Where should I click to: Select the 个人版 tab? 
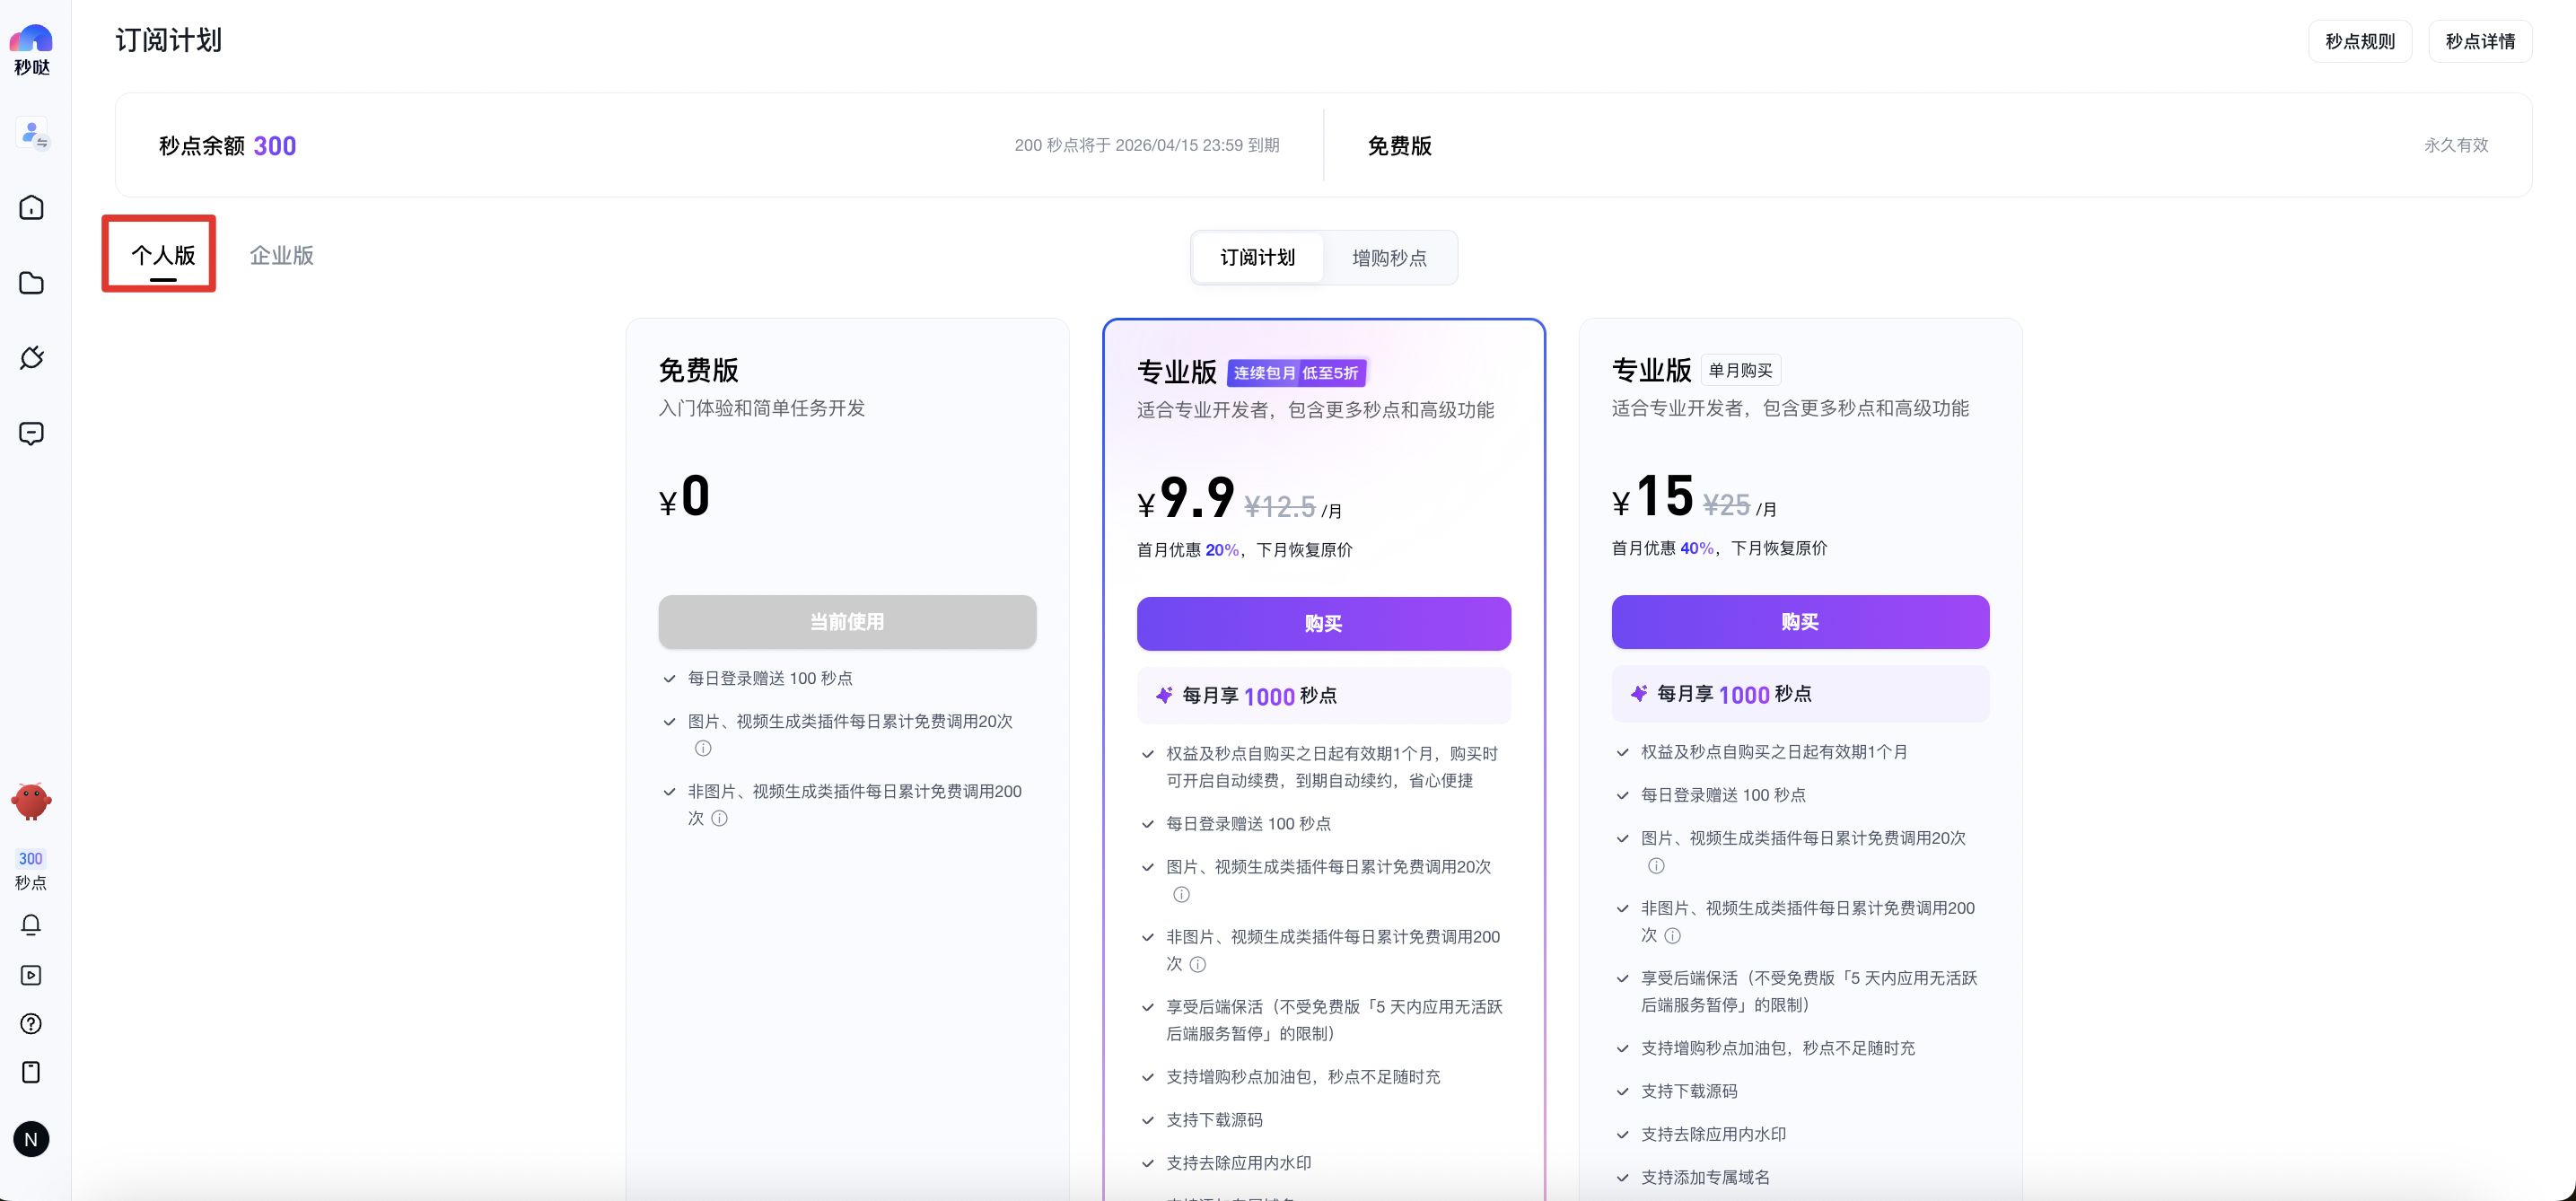point(163,255)
